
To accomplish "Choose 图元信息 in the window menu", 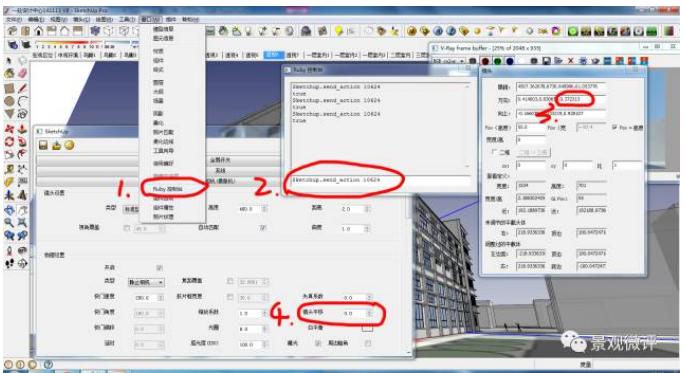I will point(163,38).
